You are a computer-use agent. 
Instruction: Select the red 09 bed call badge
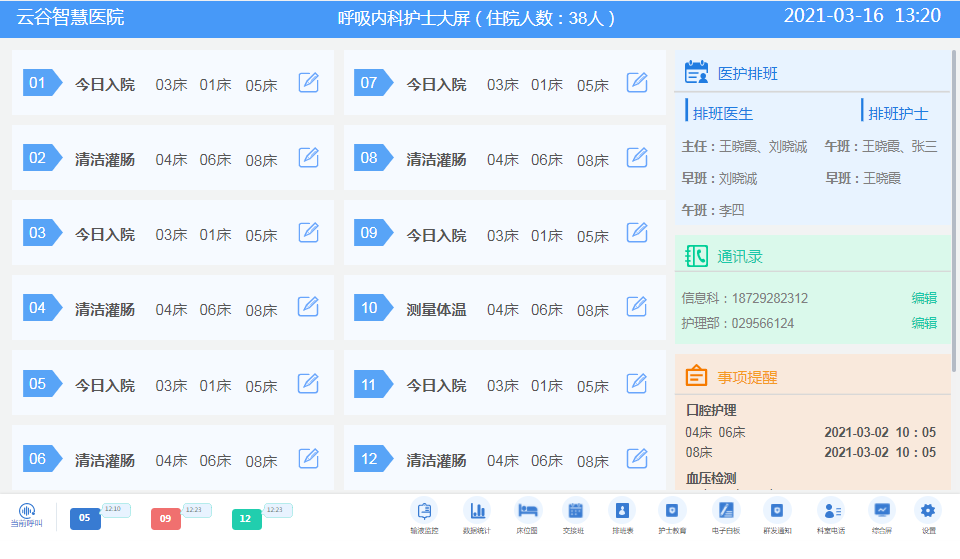pos(166,518)
